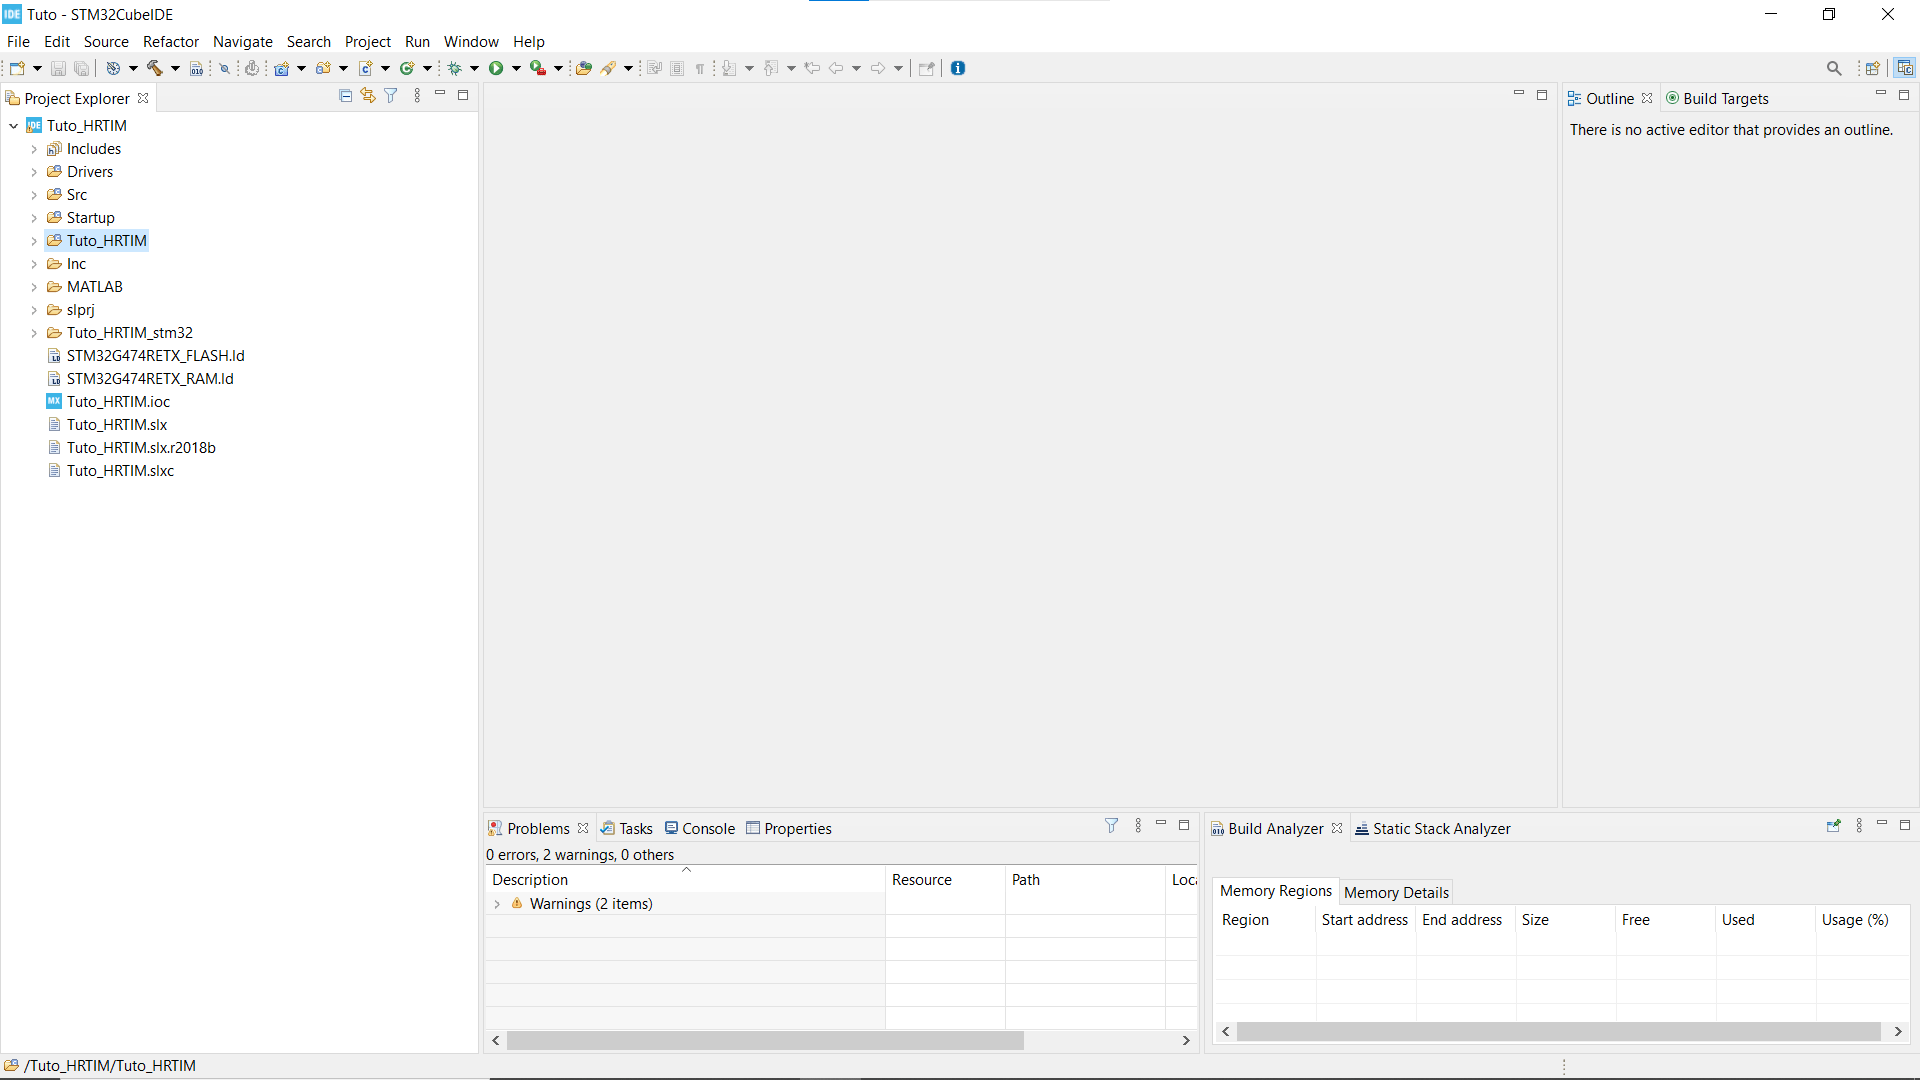Expand the Src folder
1920x1080 pixels.
34,195
